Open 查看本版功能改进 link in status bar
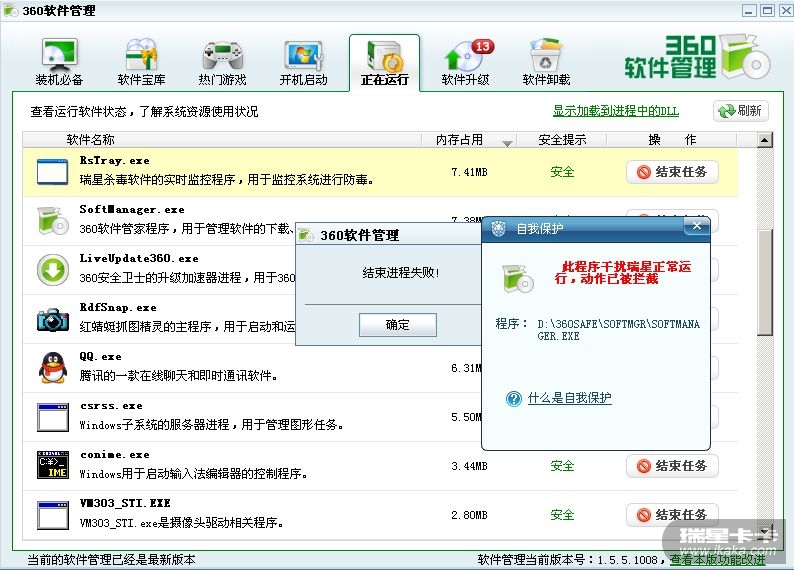The image size is (794, 570). pyautogui.click(x=718, y=559)
